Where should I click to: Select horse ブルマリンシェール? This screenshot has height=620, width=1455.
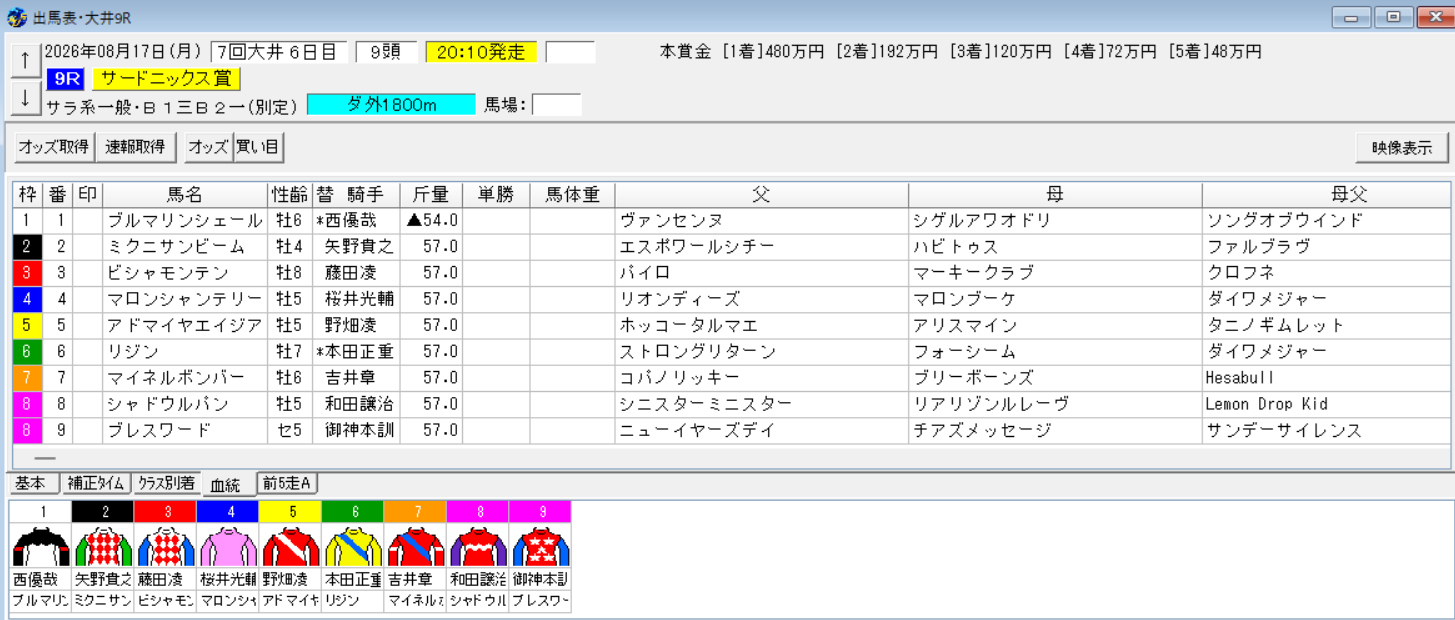click(185, 221)
